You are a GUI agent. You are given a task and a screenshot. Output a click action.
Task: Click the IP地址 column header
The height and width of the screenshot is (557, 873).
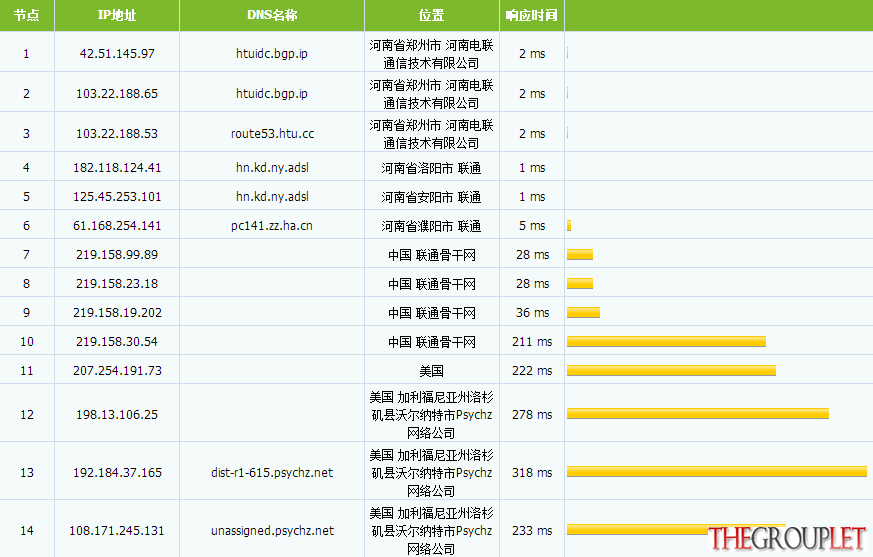click(x=117, y=15)
